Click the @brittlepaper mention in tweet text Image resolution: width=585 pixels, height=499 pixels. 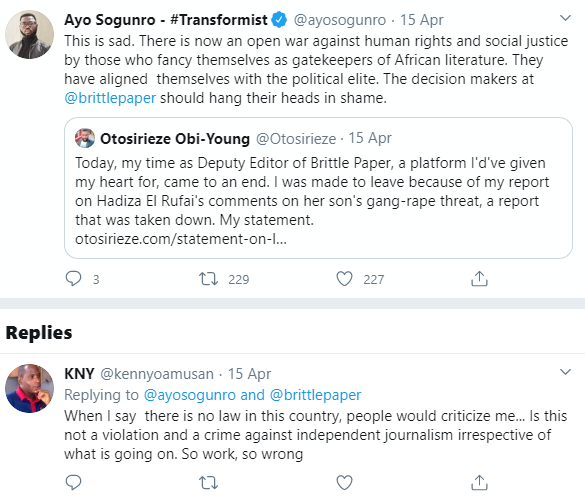[x=110, y=98]
